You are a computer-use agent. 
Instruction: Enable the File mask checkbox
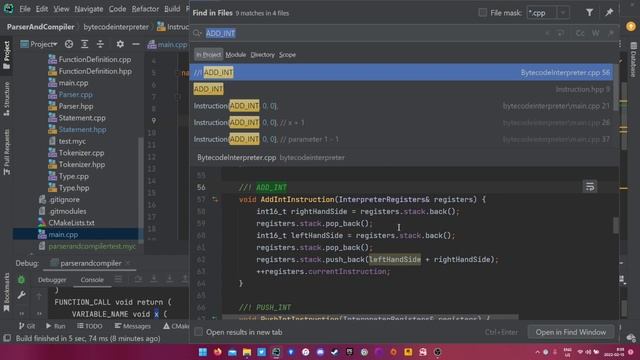tap(482, 13)
